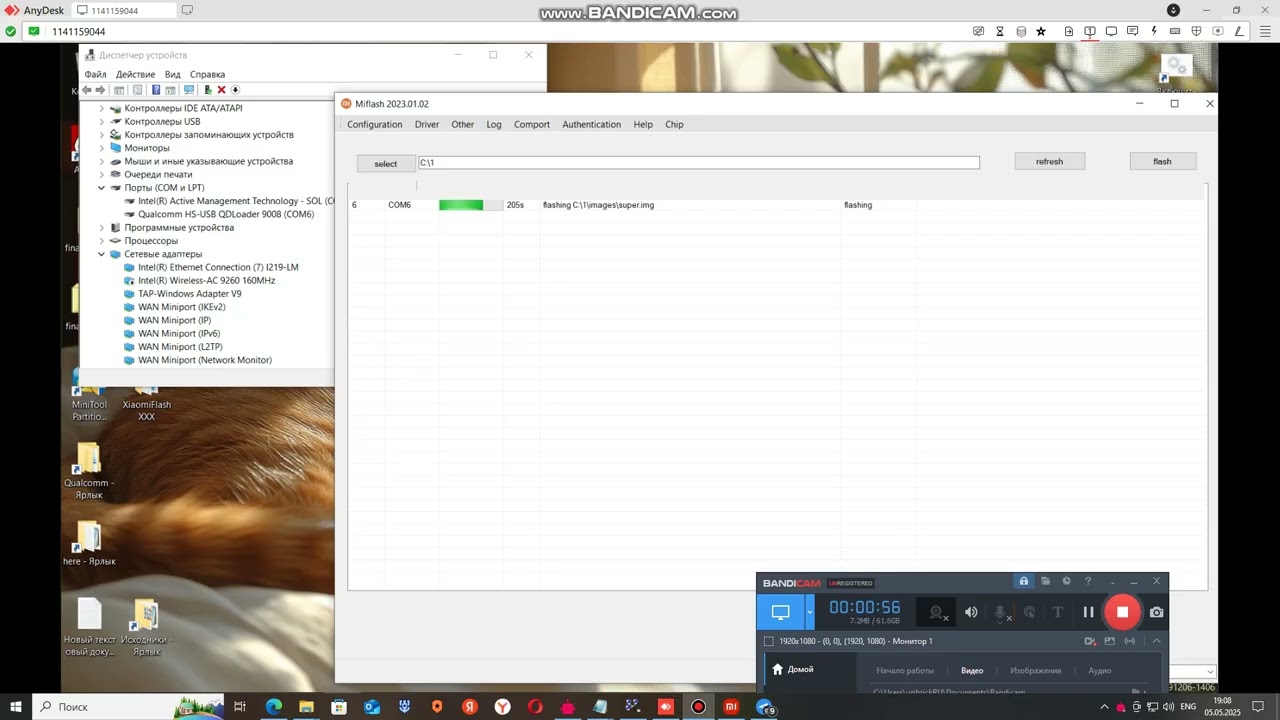Toggle Bandicam microphone icon
1280x720 pixels.
tap(1000, 612)
